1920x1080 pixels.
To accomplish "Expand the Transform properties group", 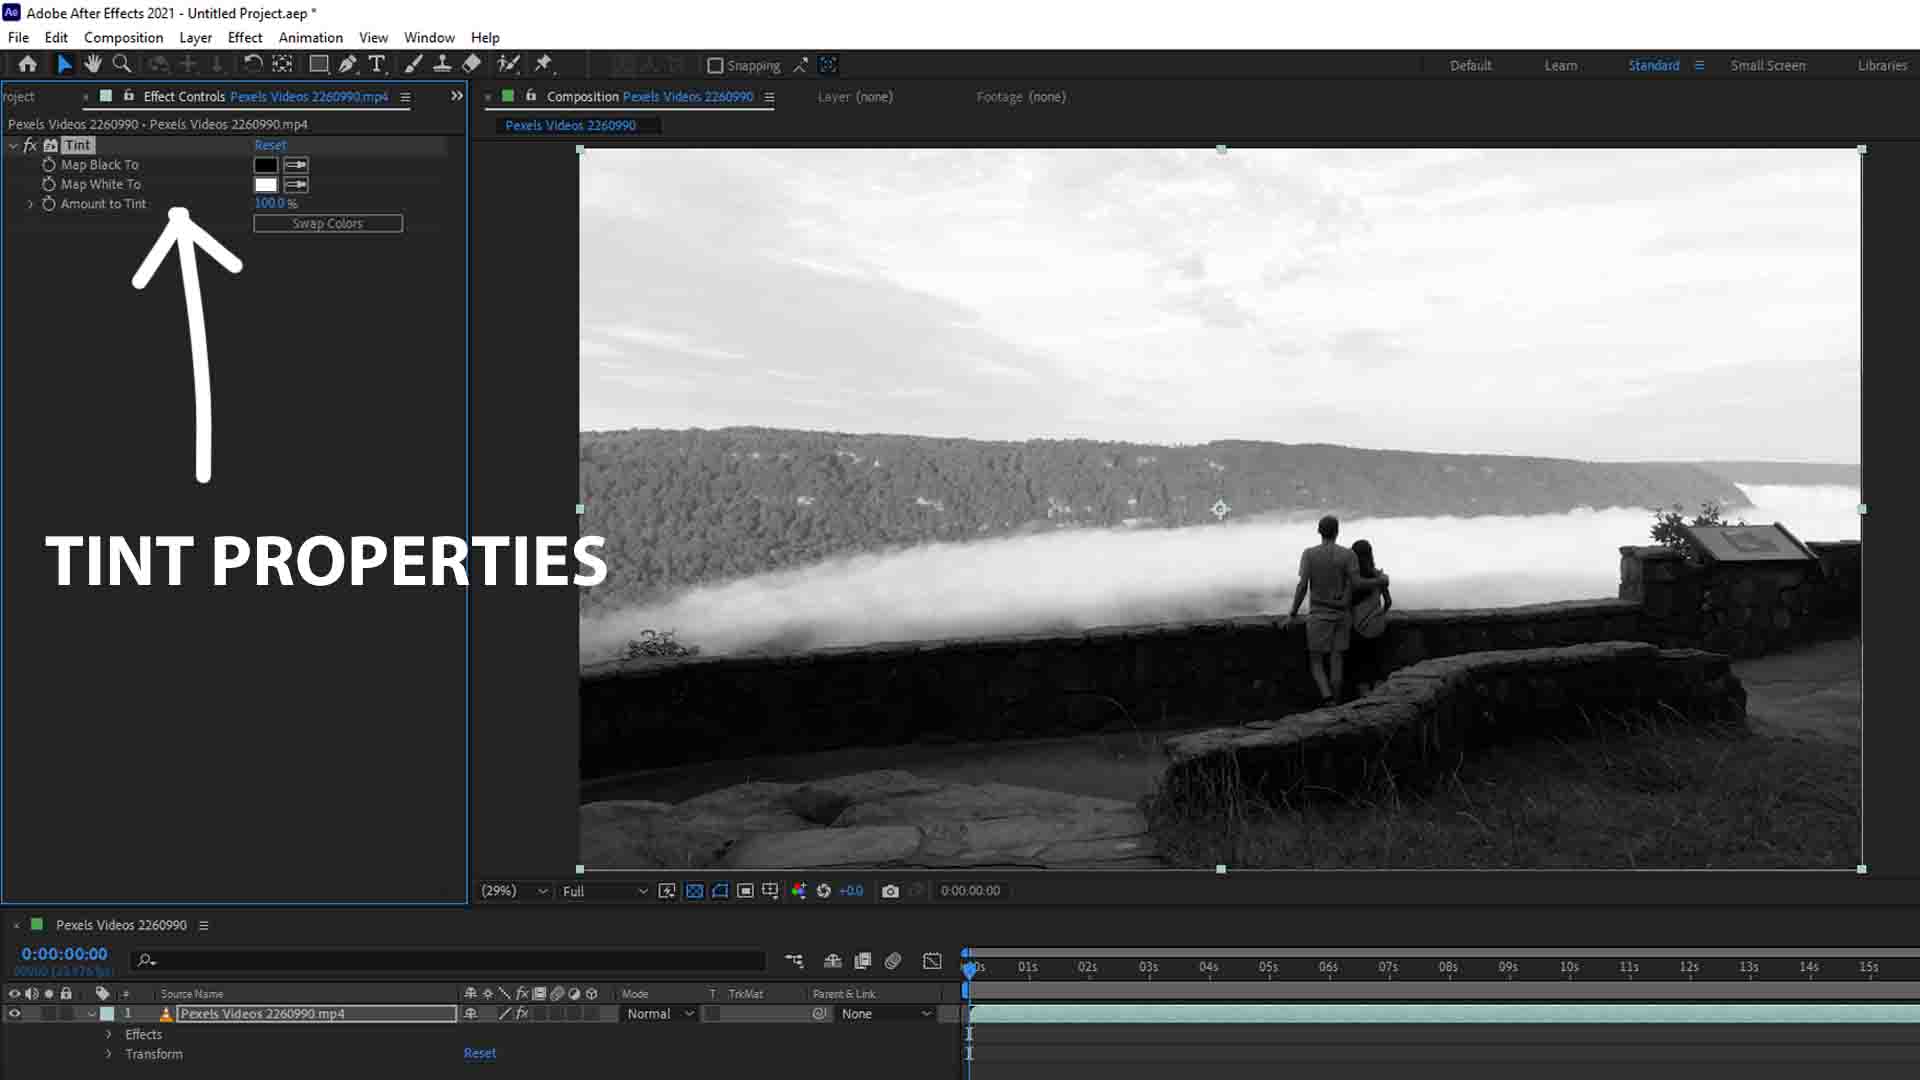I will coord(108,1054).
